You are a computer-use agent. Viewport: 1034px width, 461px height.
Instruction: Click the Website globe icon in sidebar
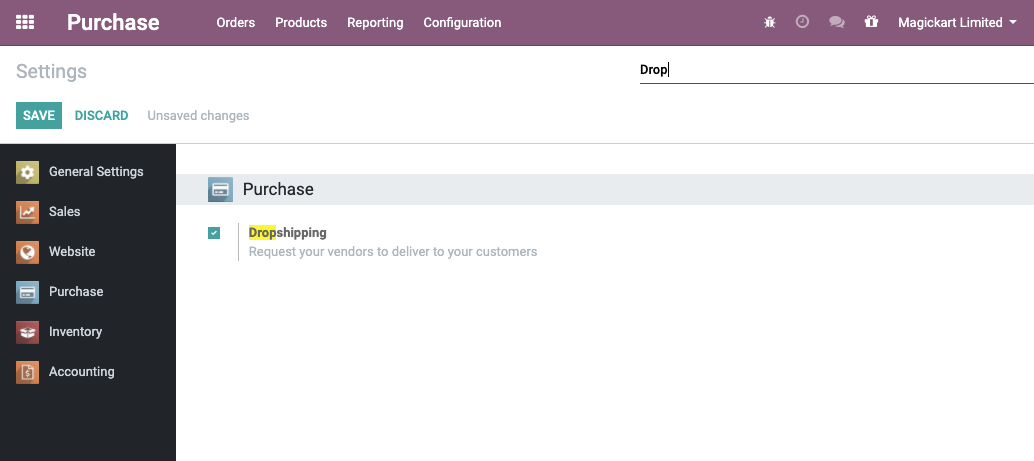(x=27, y=252)
